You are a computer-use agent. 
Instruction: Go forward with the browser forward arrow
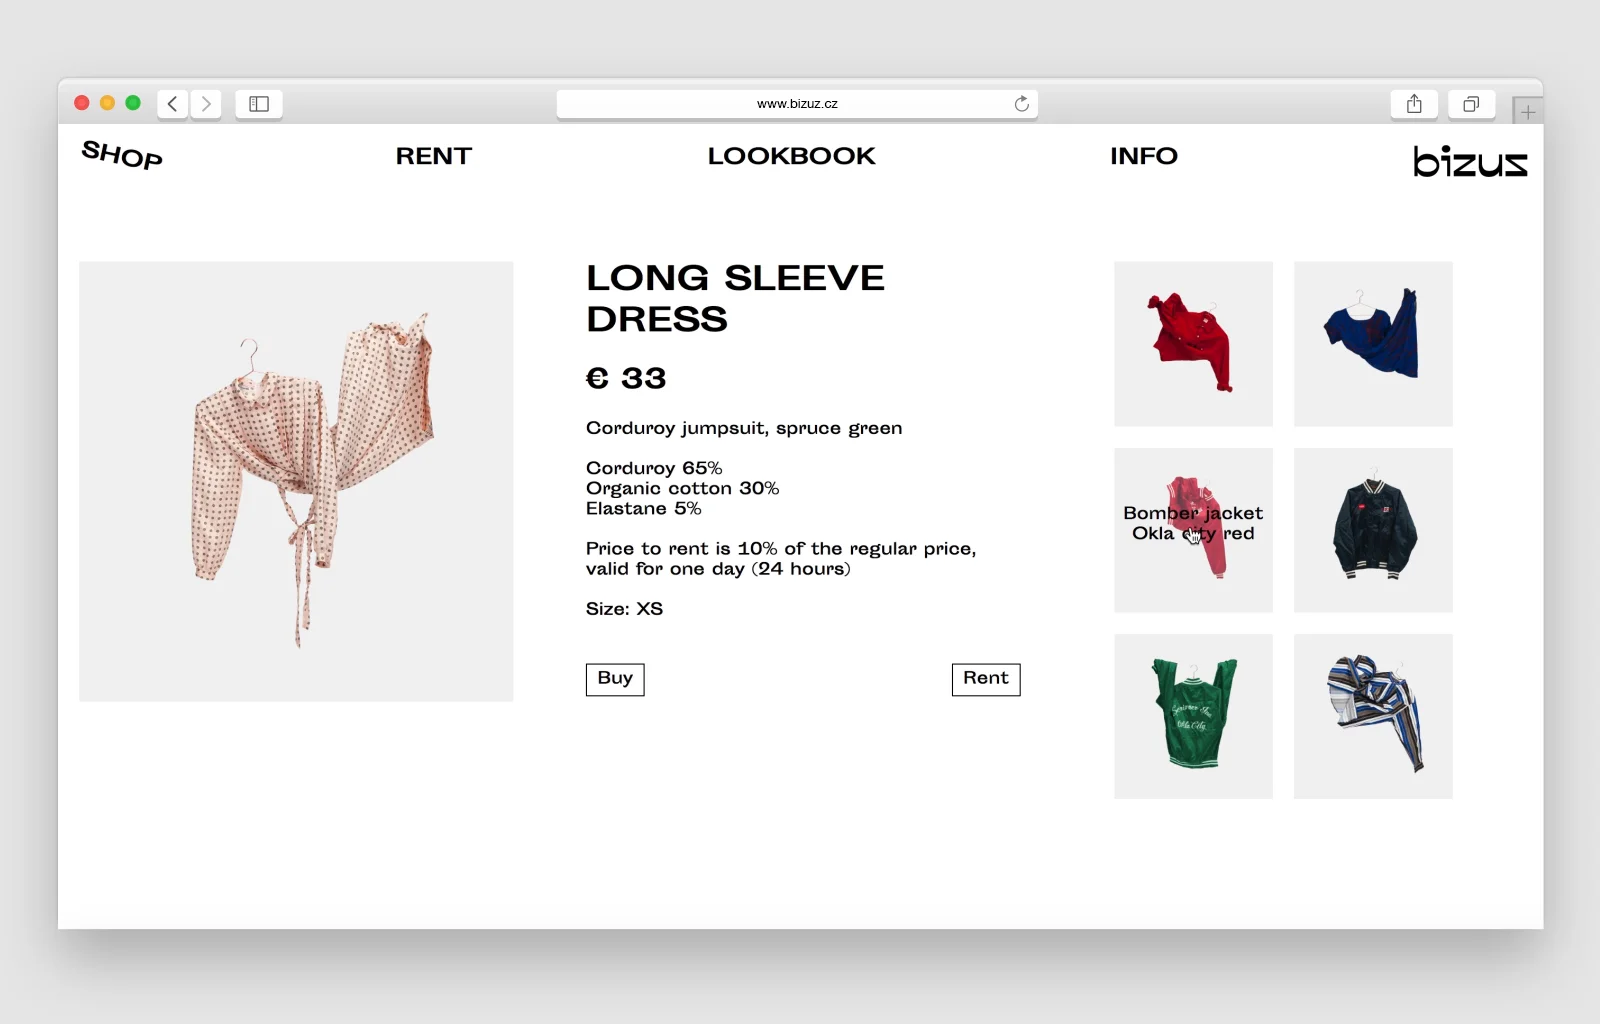[x=206, y=104]
